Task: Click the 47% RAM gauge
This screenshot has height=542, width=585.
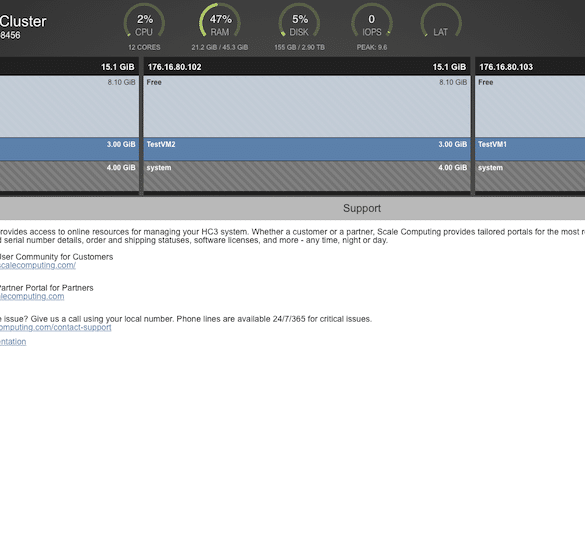Action: pyautogui.click(x=220, y=21)
